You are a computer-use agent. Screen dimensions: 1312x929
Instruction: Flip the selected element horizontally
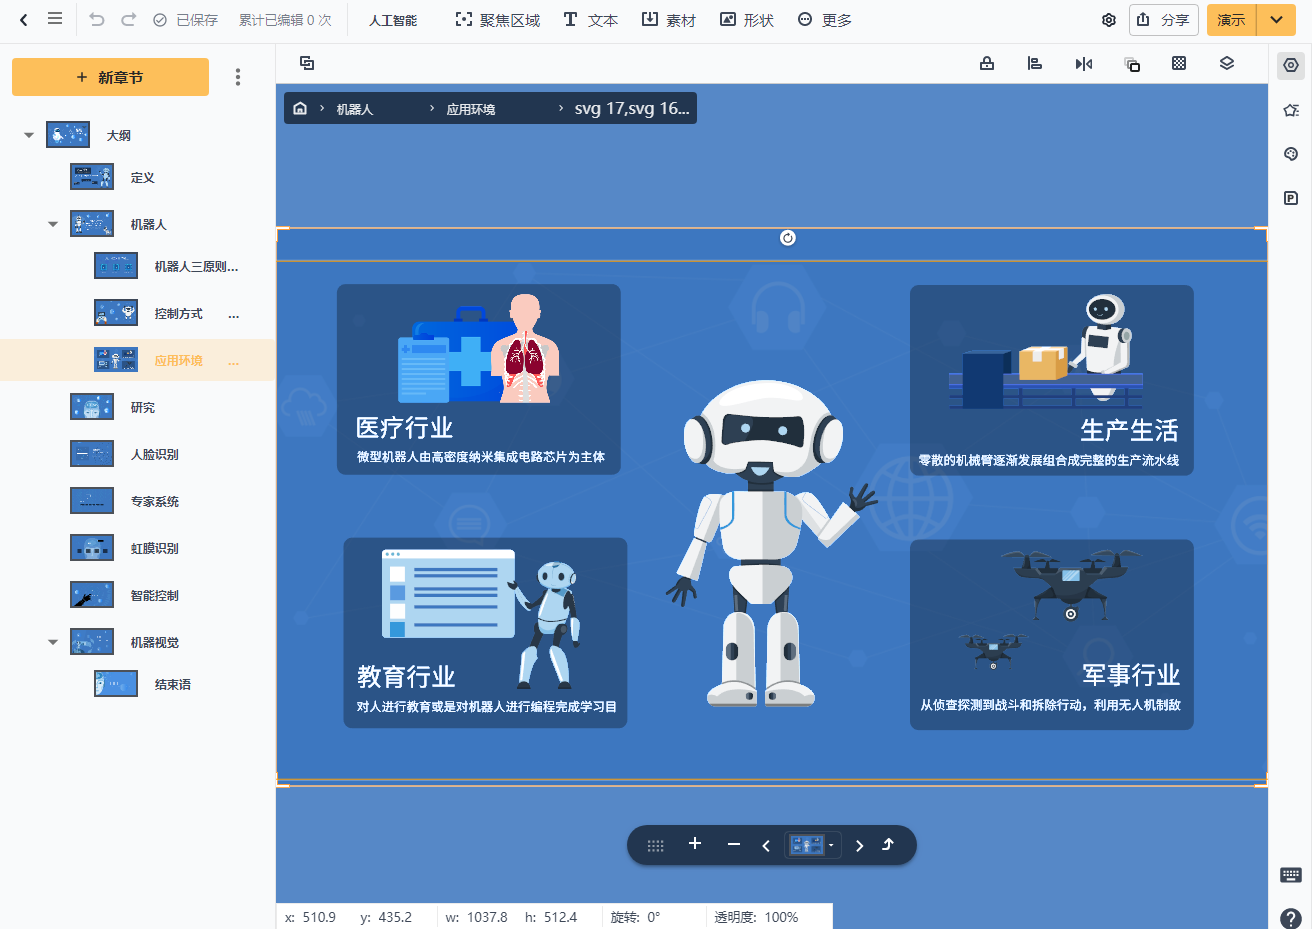click(1084, 63)
